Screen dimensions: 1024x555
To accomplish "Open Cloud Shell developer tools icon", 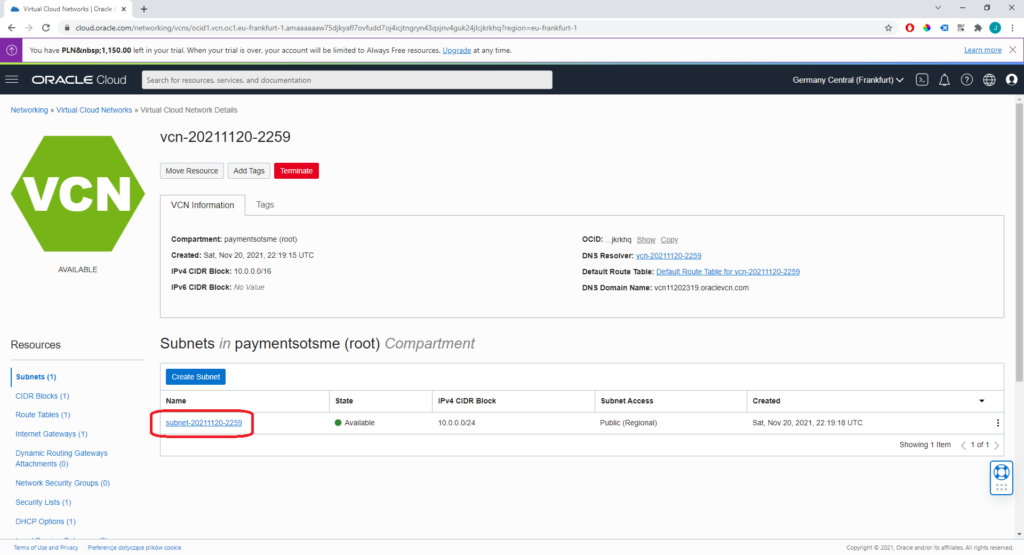I will (921, 80).
